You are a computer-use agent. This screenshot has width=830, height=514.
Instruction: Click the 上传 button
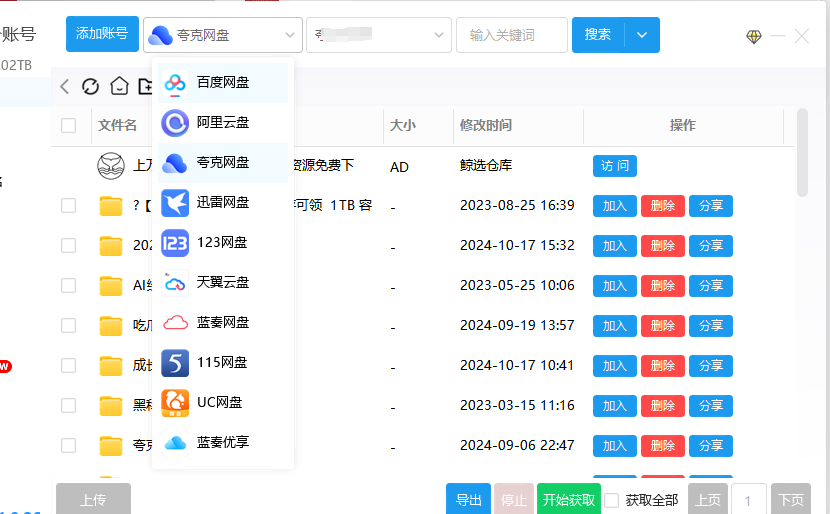click(x=93, y=499)
